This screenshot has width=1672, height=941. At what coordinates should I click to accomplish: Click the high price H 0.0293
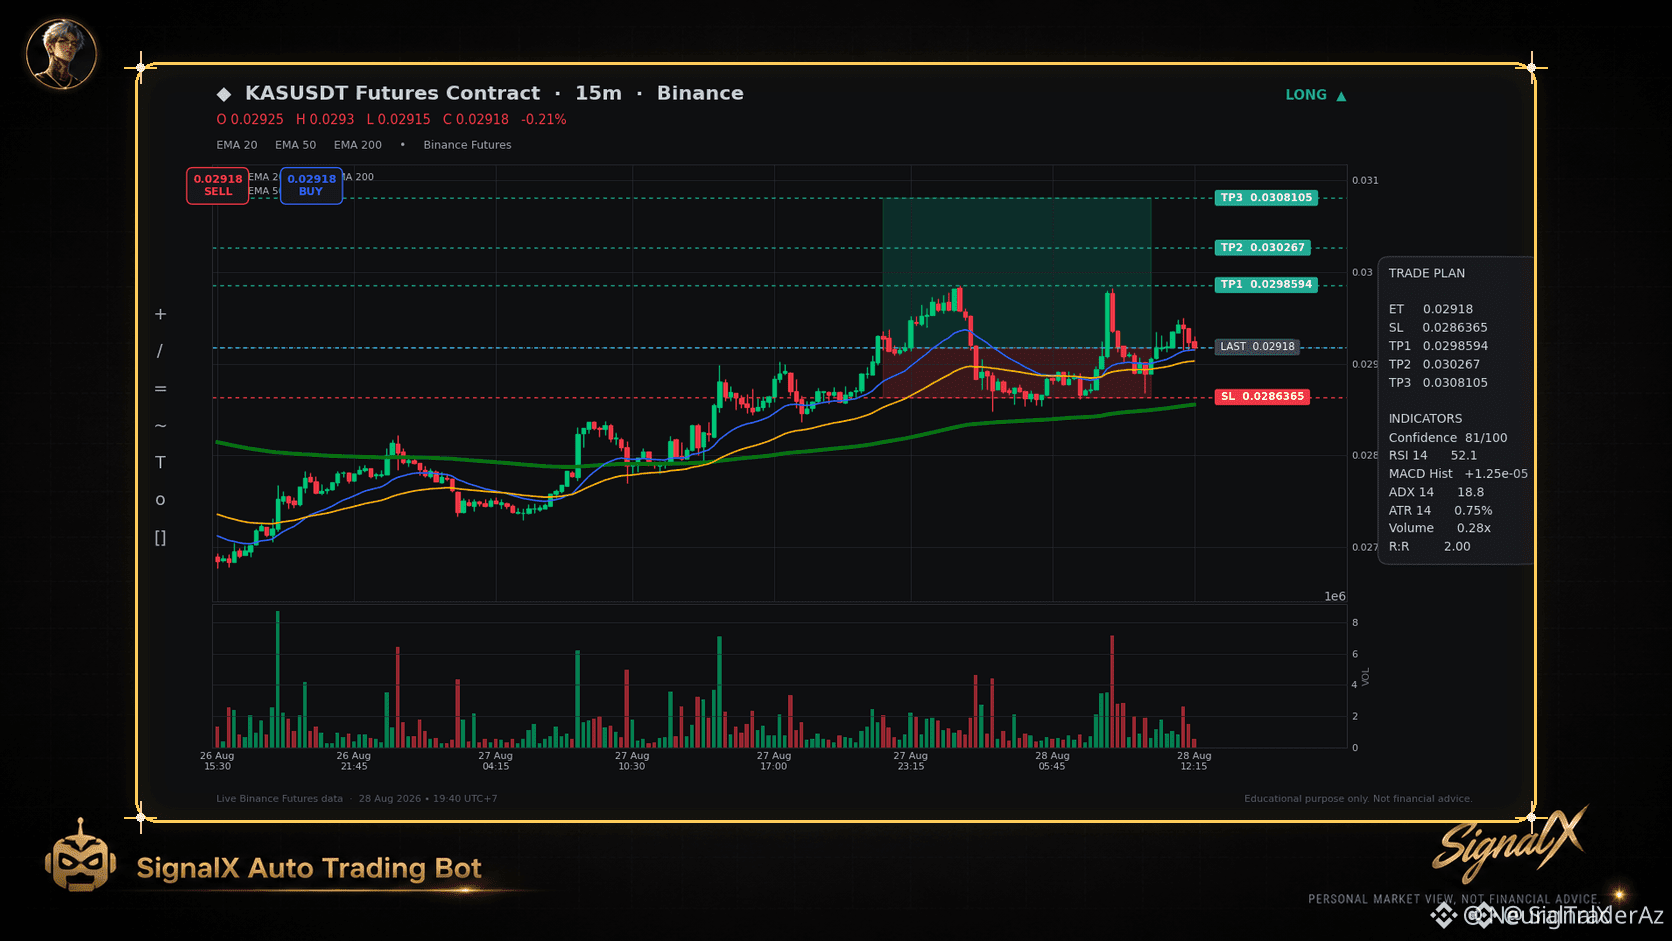point(325,119)
